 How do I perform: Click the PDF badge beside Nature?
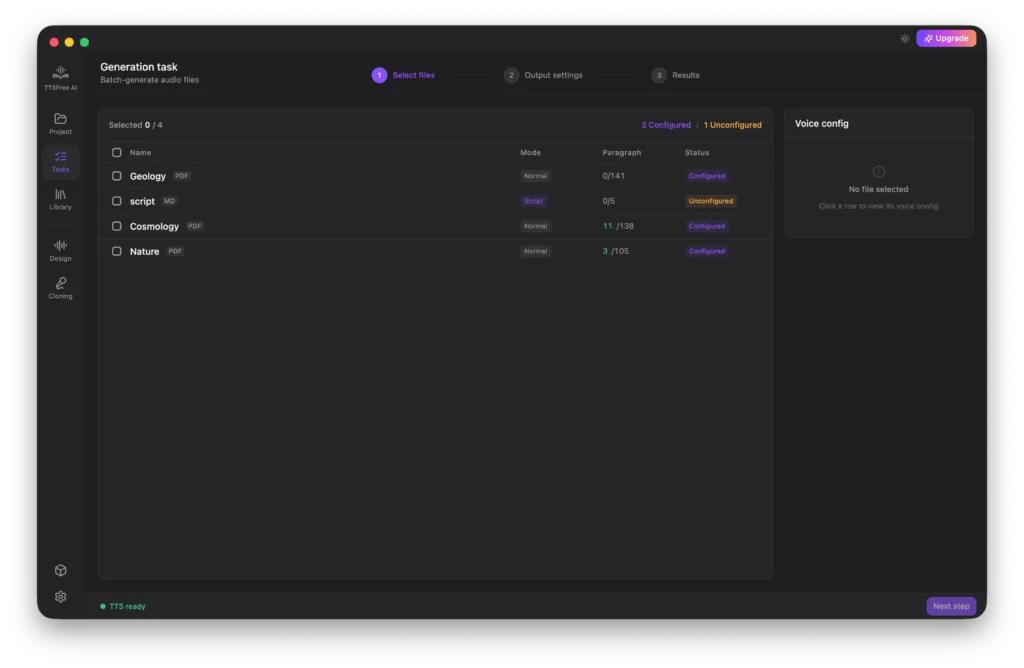click(x=175, y=251)
